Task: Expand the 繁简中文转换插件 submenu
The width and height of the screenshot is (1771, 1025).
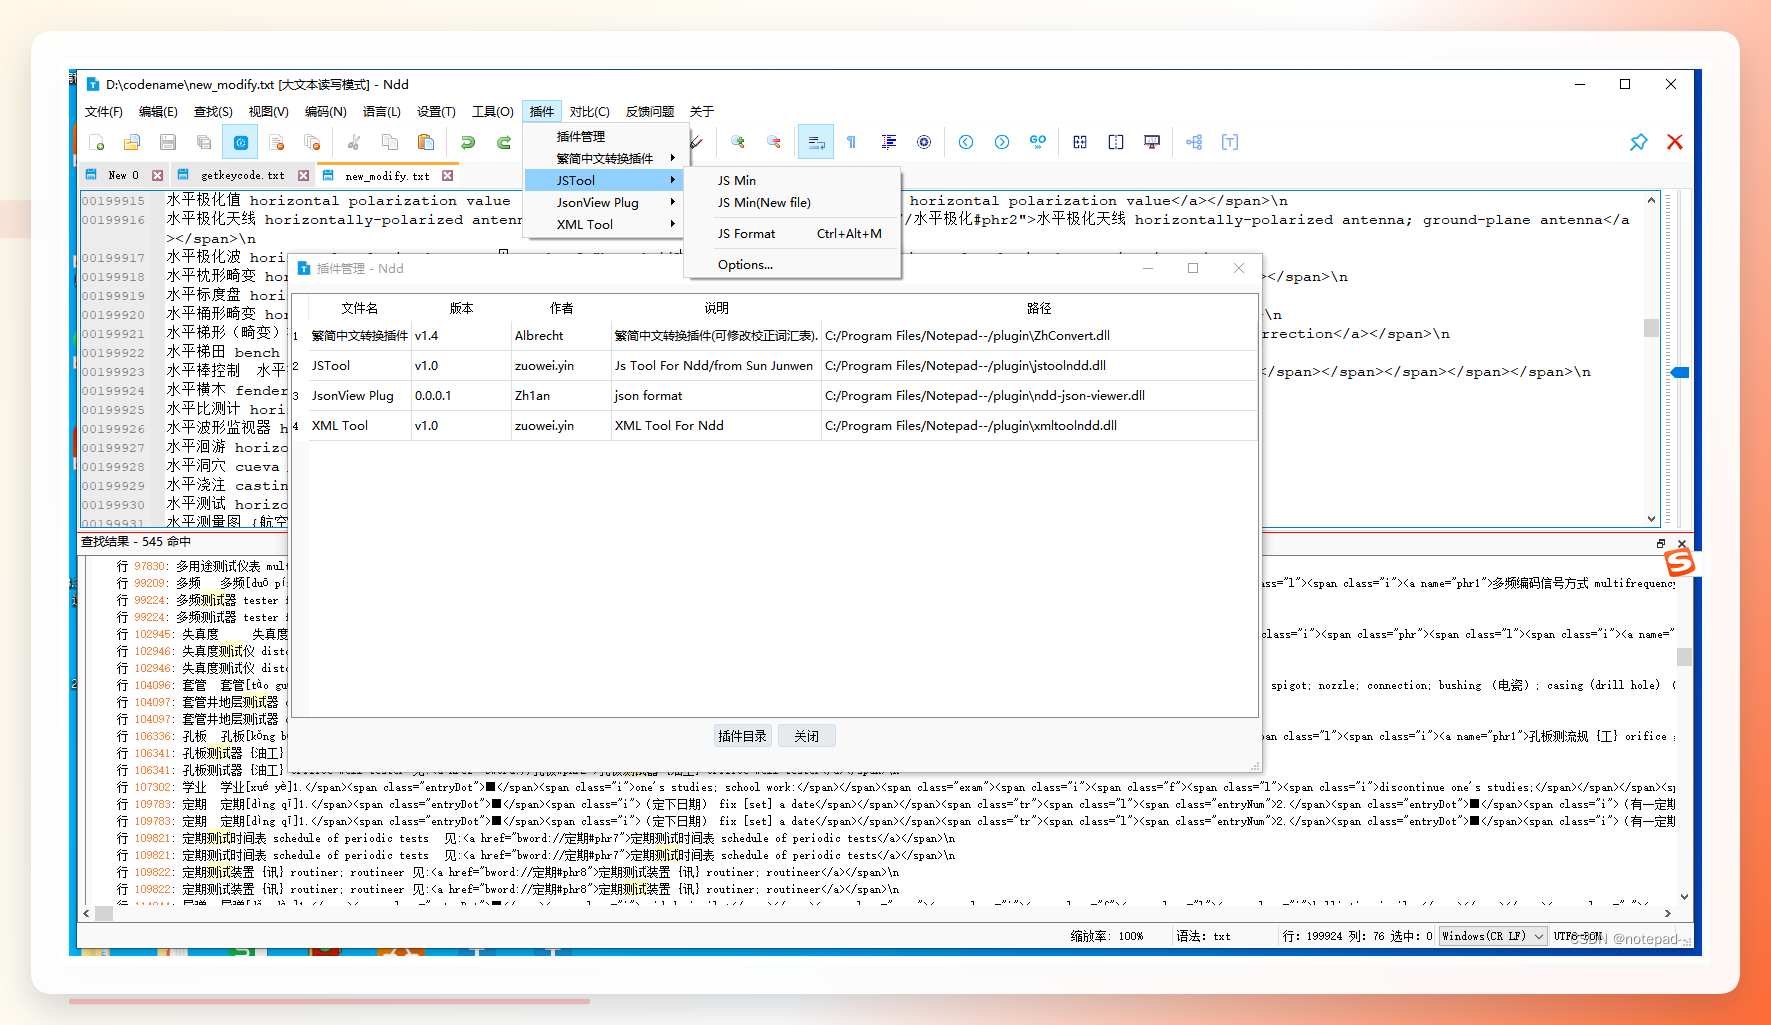Action: (607, 158)
